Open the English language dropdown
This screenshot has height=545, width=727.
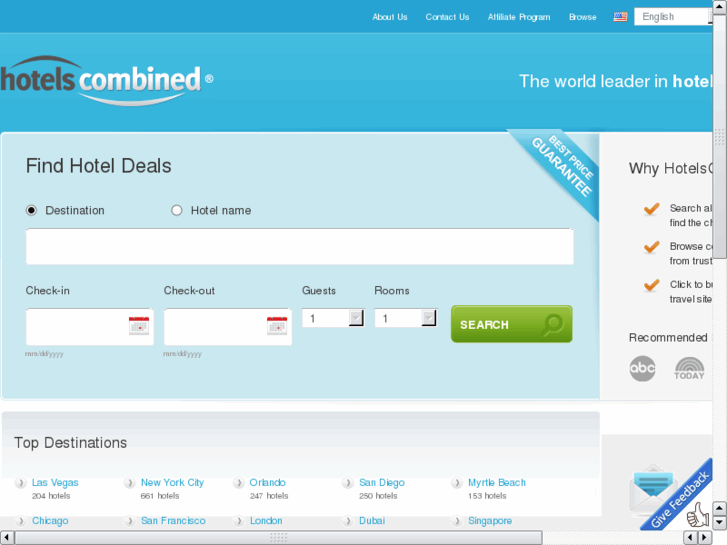[673, 17]
